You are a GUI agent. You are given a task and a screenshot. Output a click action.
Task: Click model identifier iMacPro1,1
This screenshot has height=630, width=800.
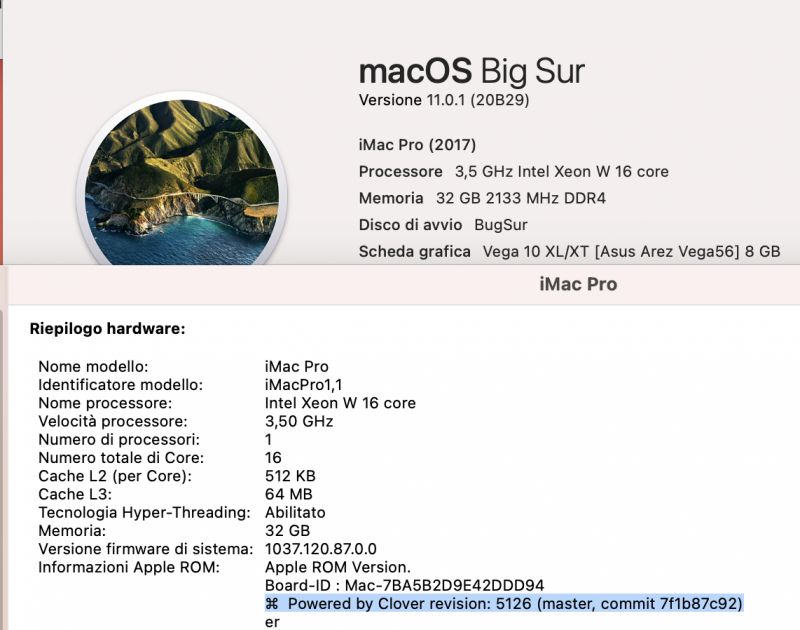304,385
